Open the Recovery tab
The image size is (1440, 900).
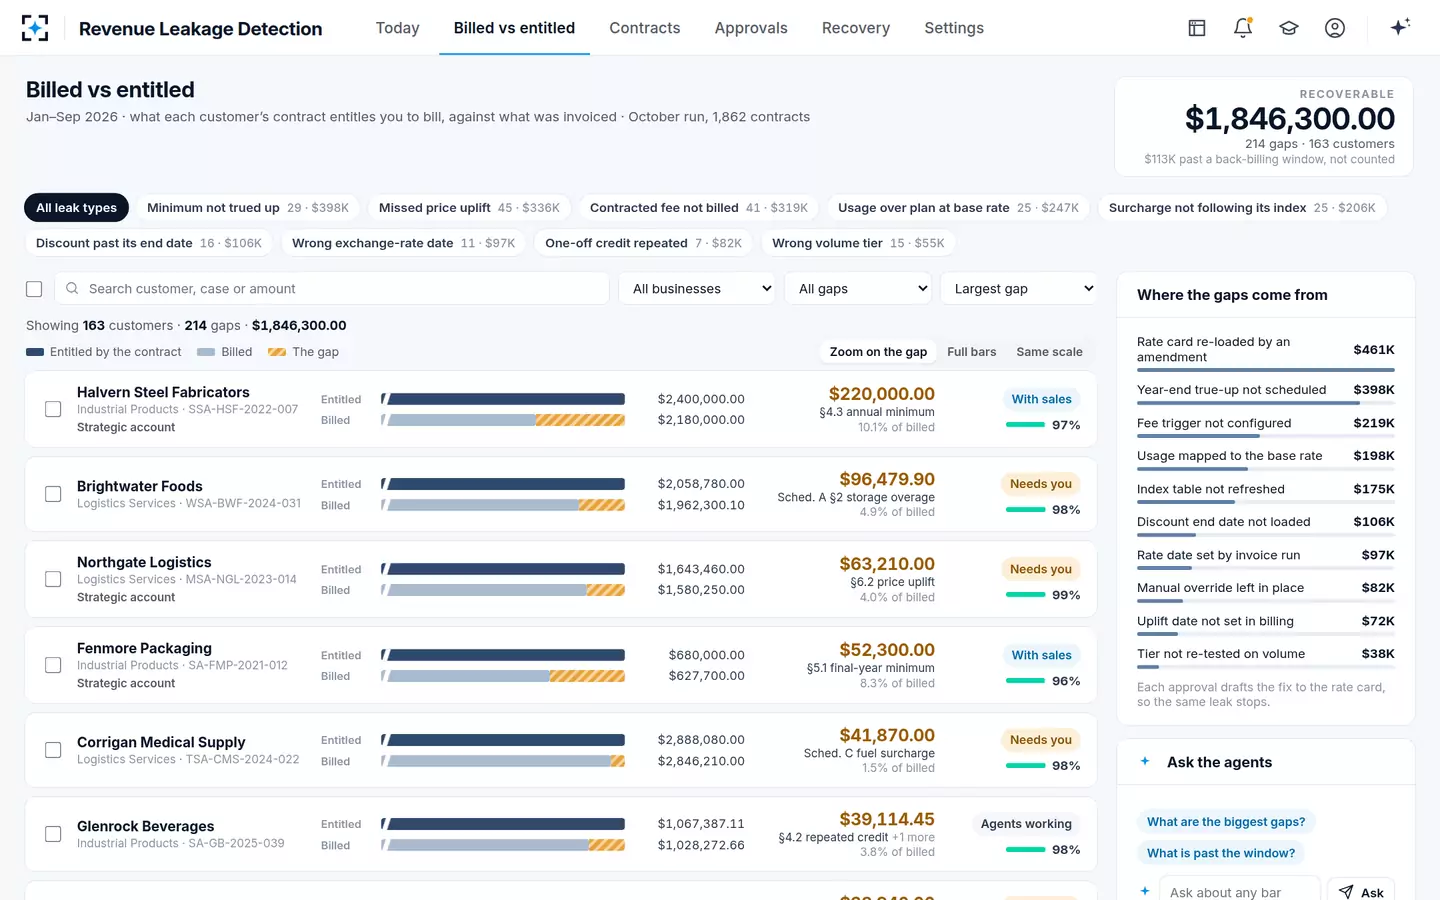[x=856, y=28]
